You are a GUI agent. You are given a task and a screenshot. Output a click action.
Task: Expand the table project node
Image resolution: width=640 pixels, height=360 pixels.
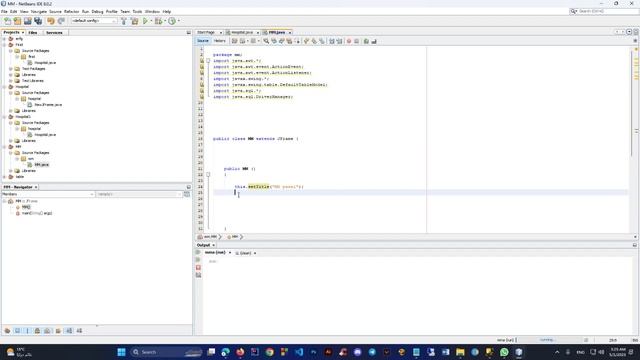(x=4, y=177)
